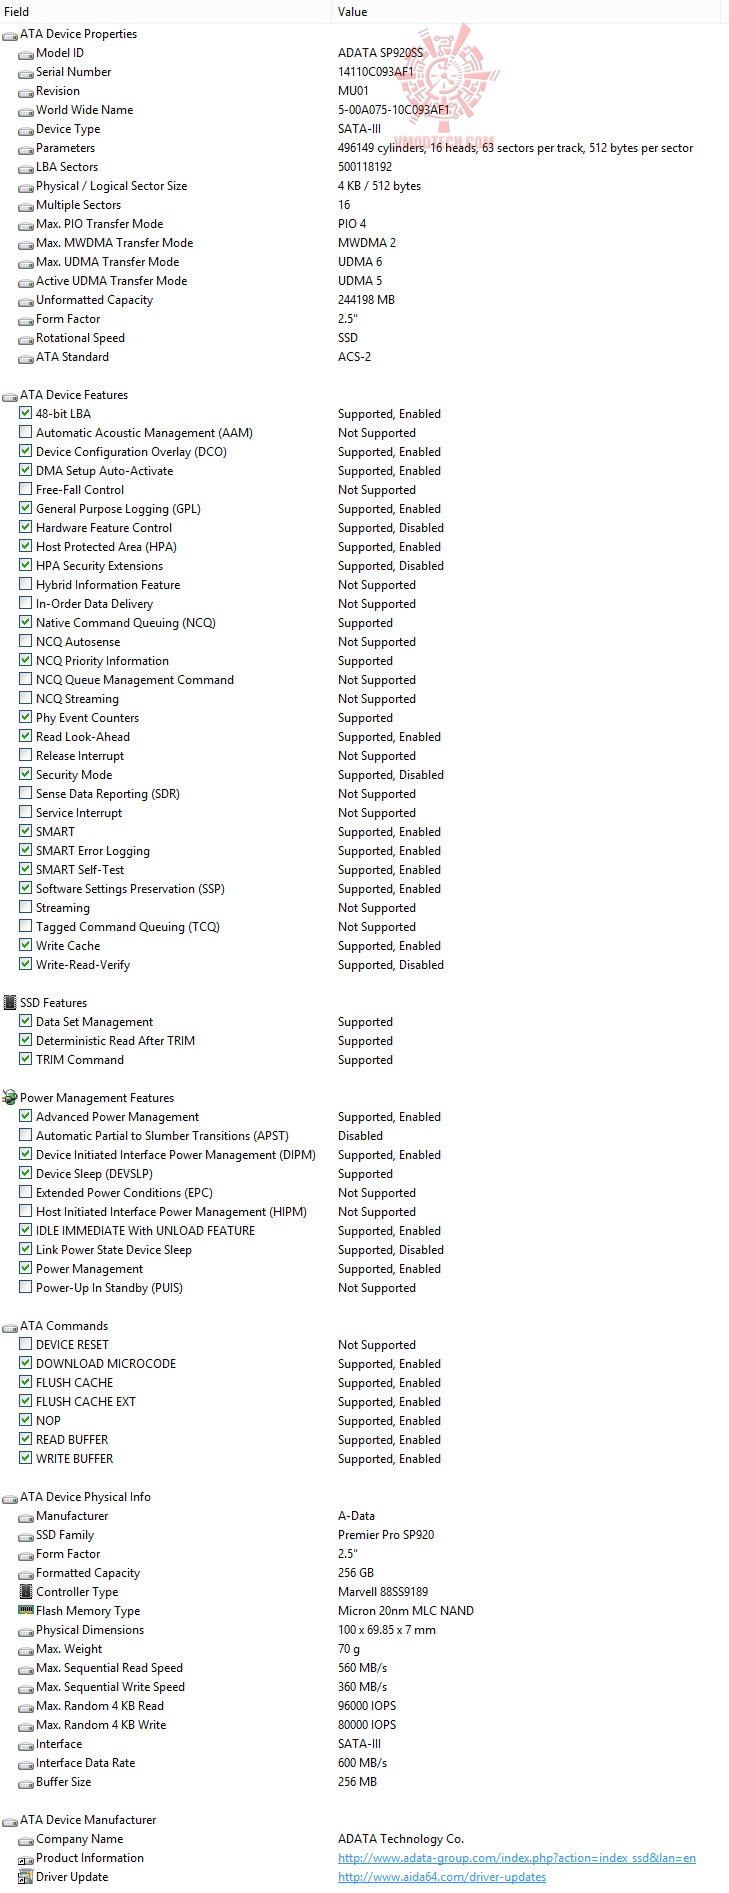Click the icon beside Rotational Speed

[x=26, y=338]
